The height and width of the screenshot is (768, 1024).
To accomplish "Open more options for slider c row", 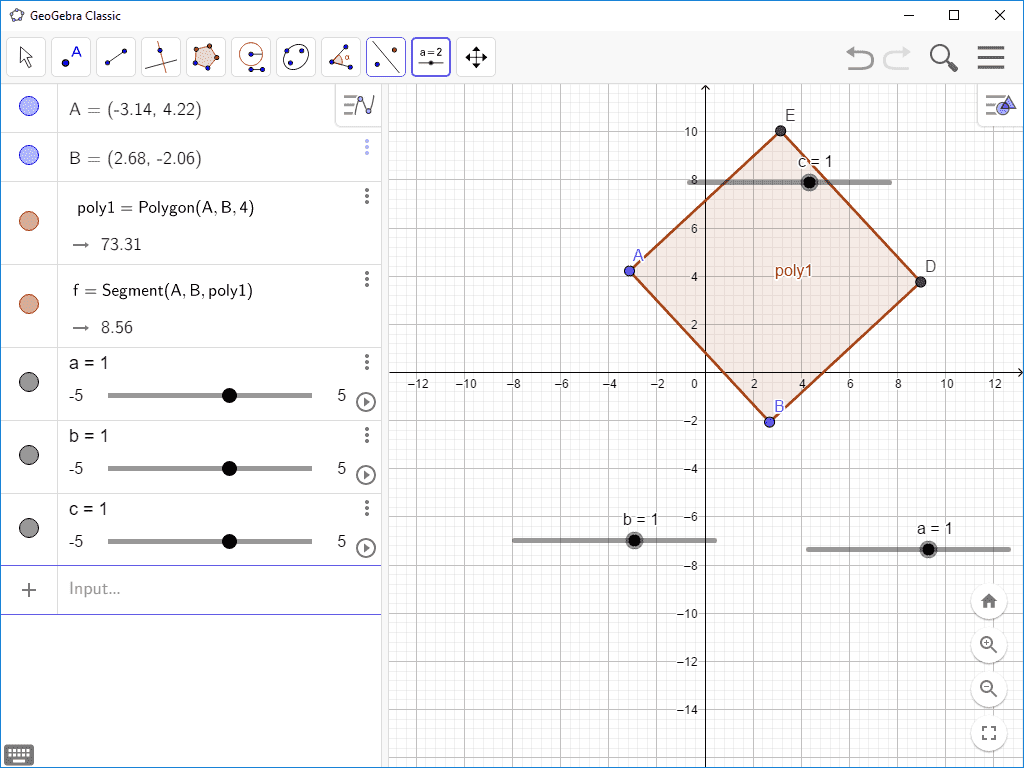I will pyautogui.click(x=367, y=507).
